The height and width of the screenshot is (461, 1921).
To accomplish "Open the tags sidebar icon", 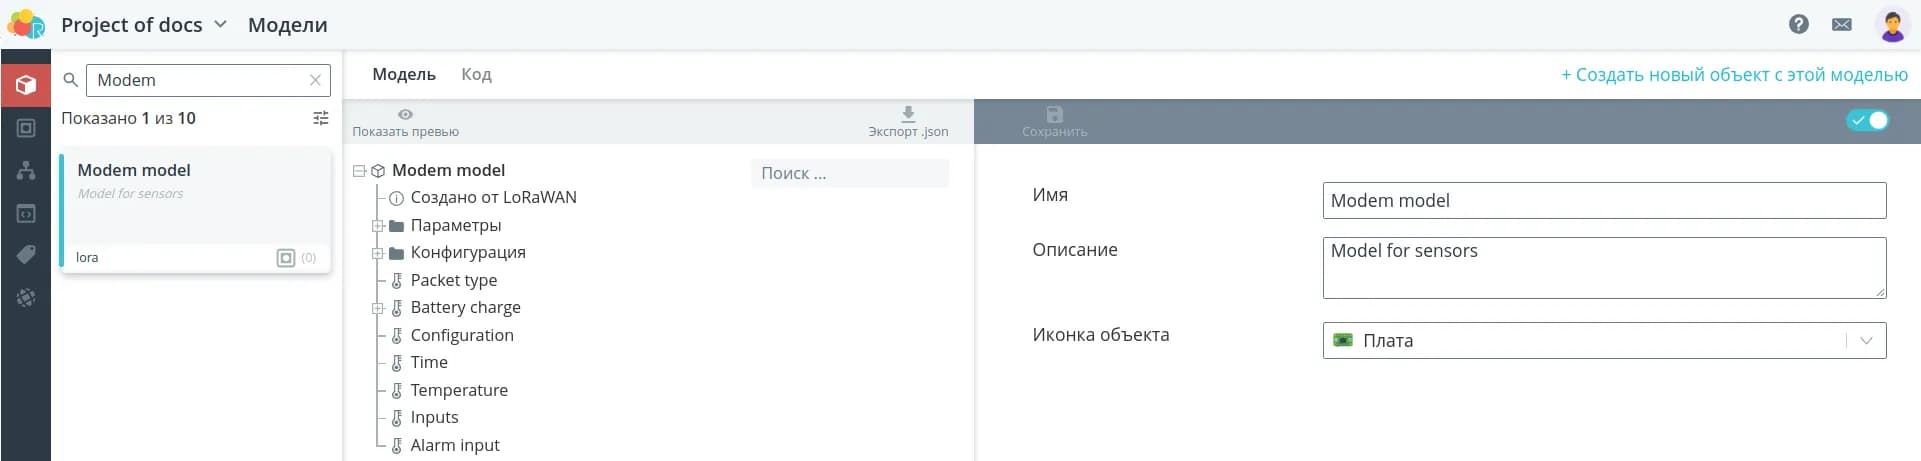I will point(26,255).
